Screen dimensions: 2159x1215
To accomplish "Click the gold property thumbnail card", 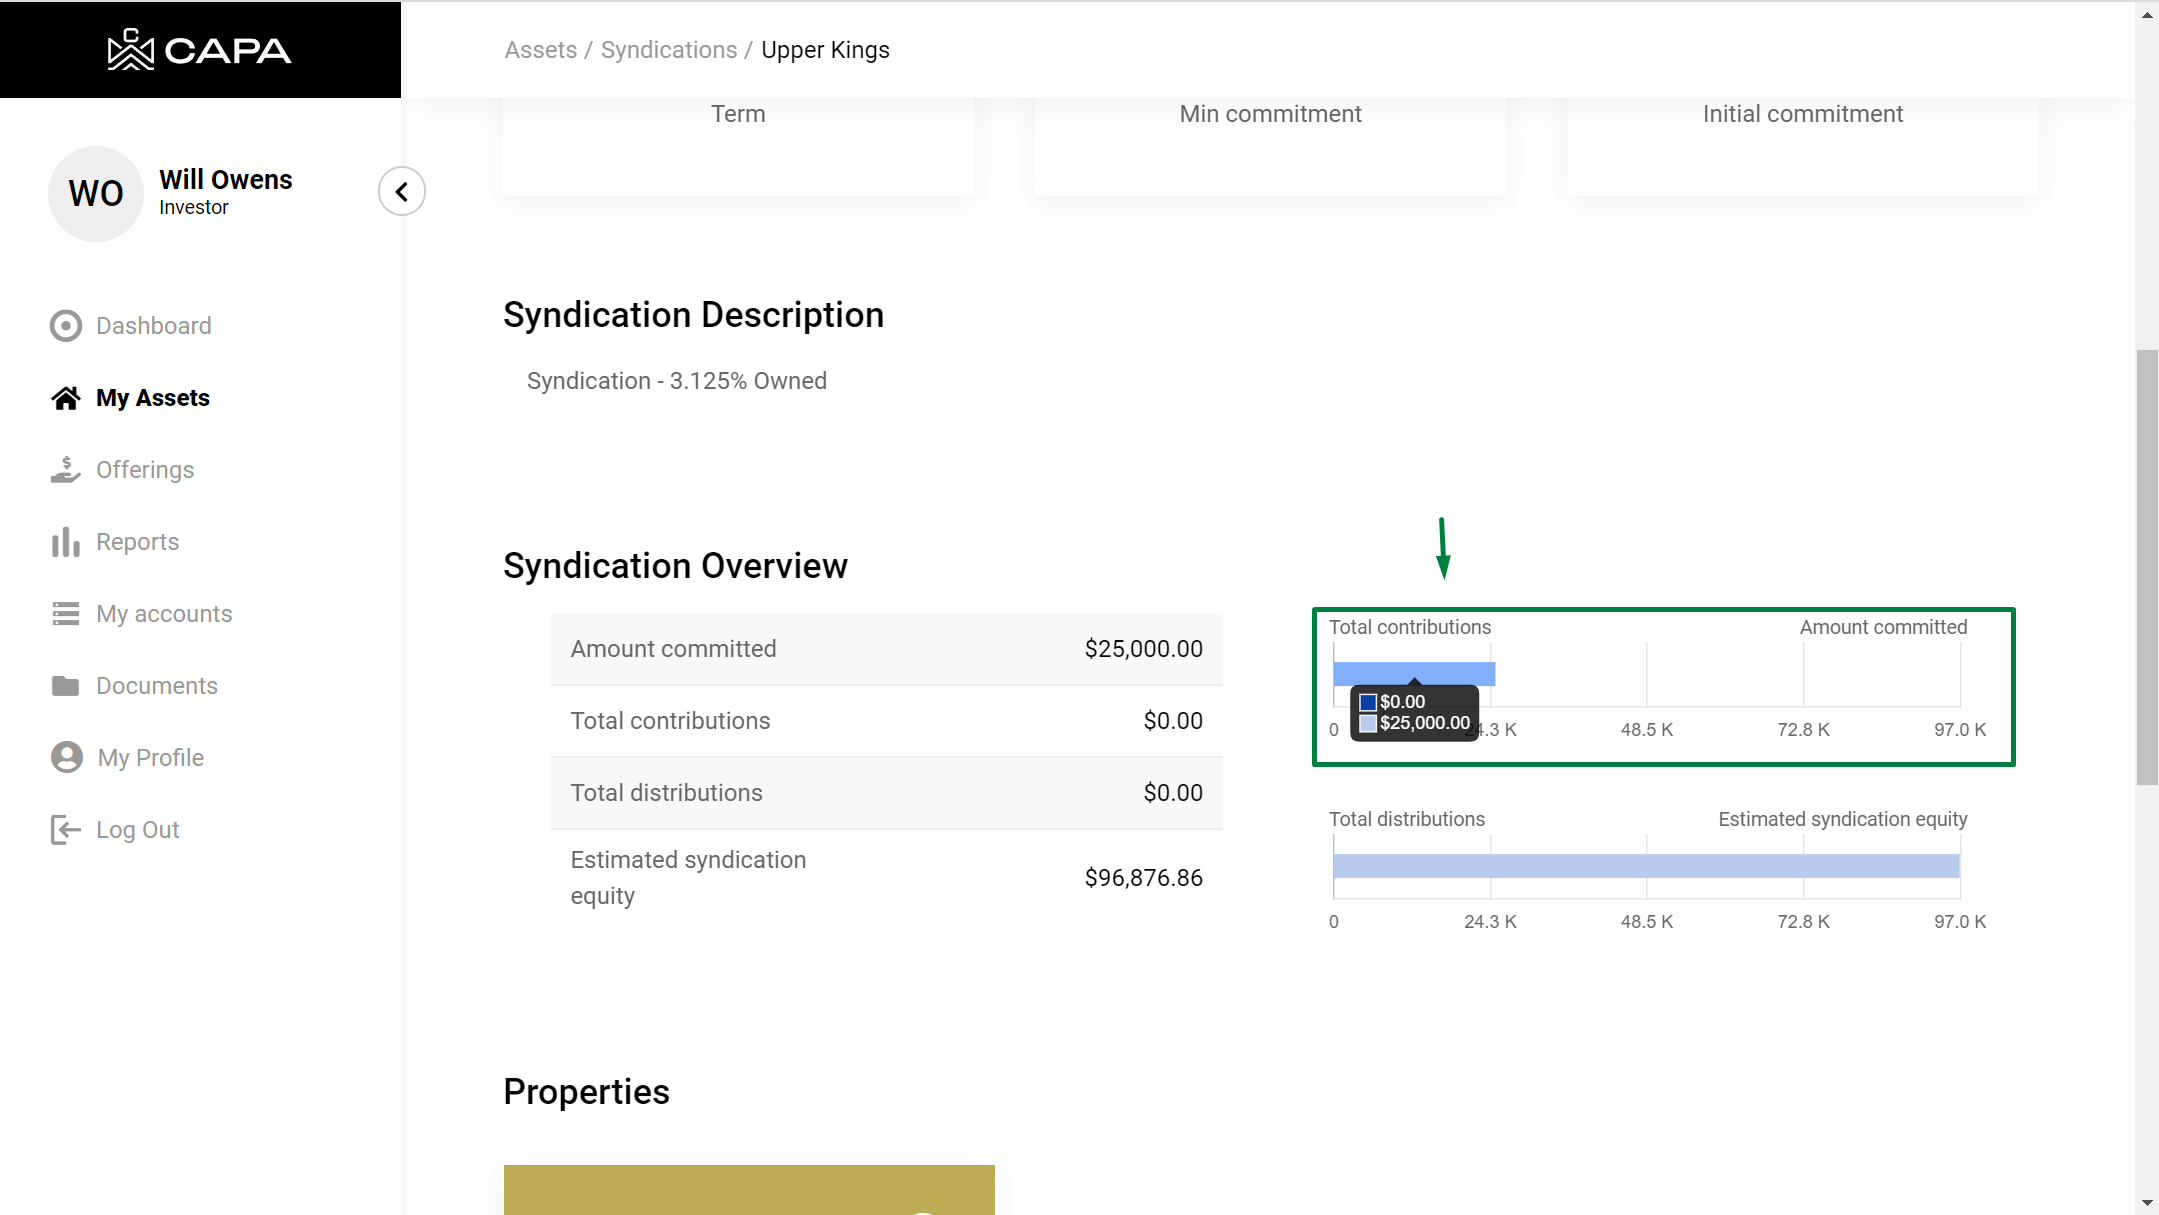I will (749, 1189).
